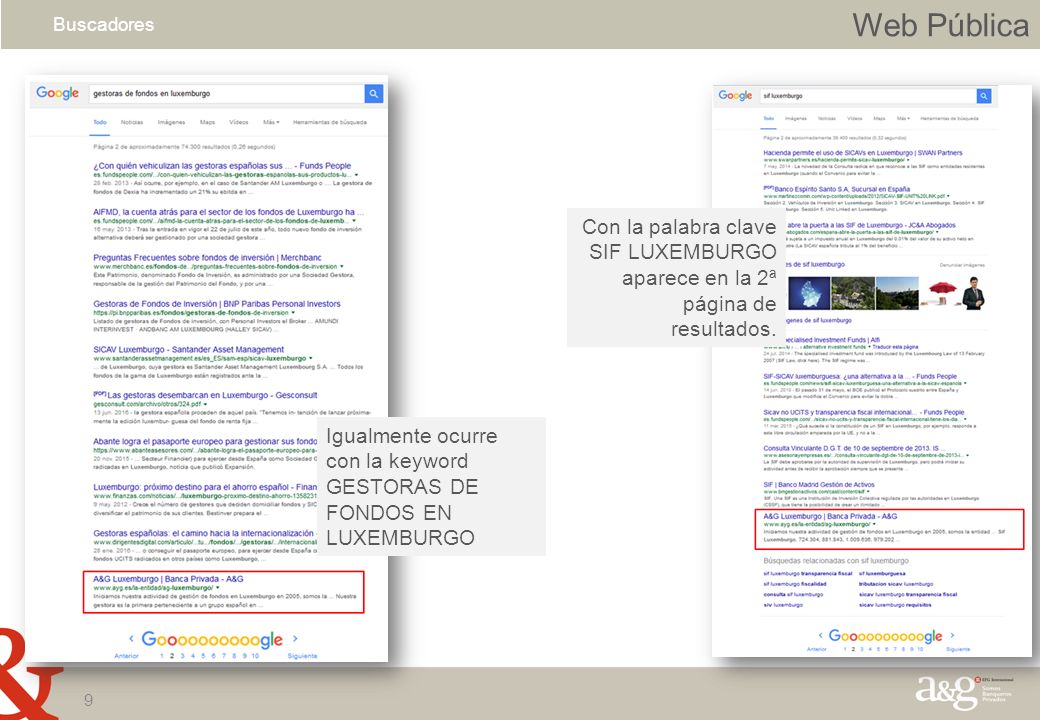
Task: Open 'Preguntas Frecuentes sobre fondos de inversión | Merchbanc'
Action: (207, 257)
